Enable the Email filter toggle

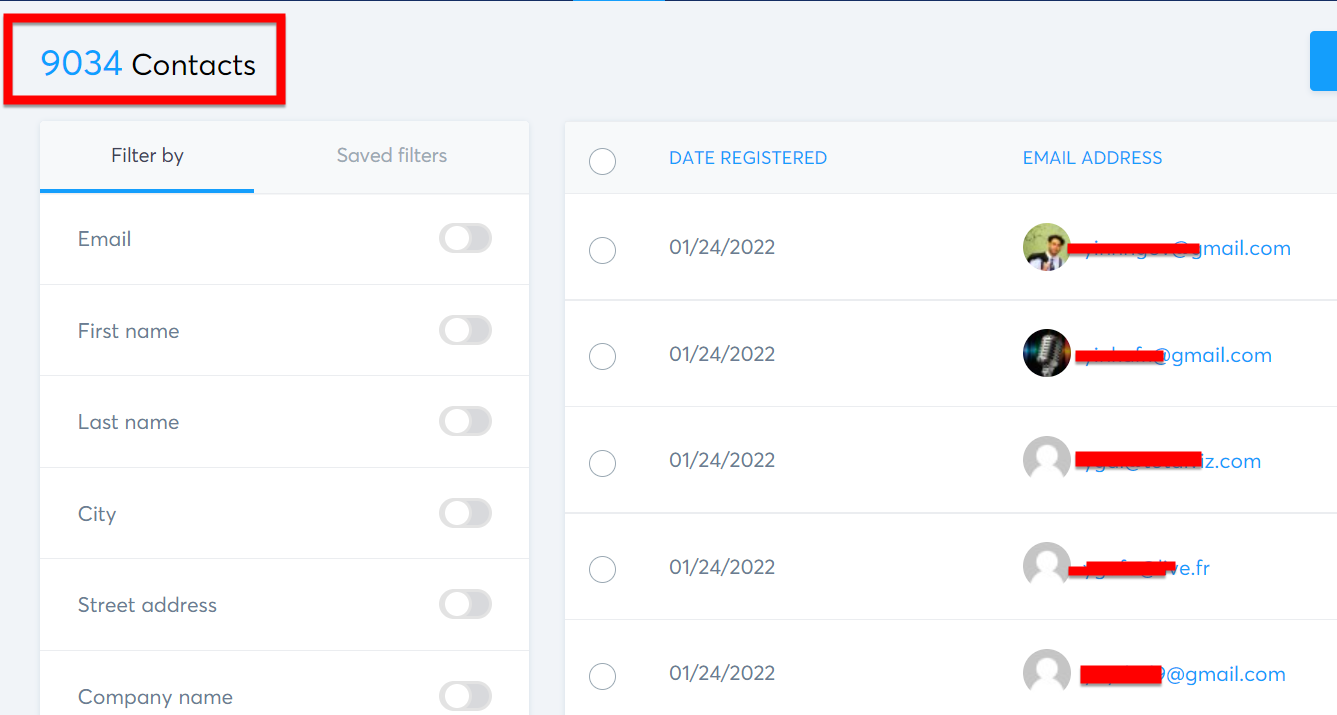click(x=465, y=238)
